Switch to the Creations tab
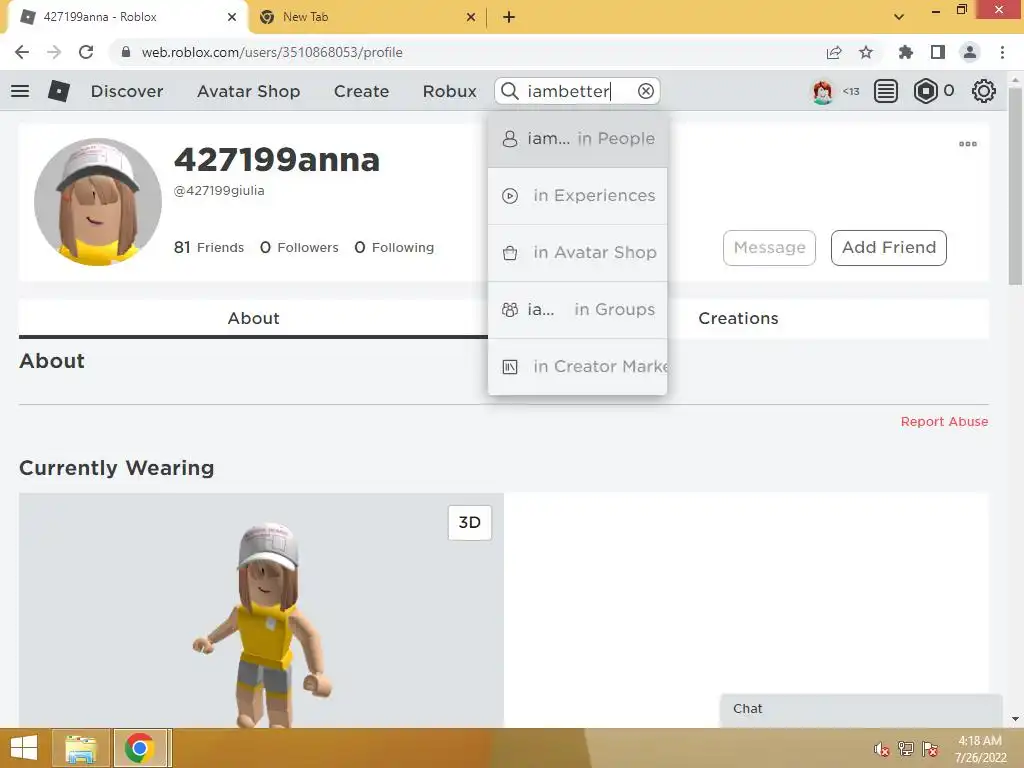 pos(738,319)
